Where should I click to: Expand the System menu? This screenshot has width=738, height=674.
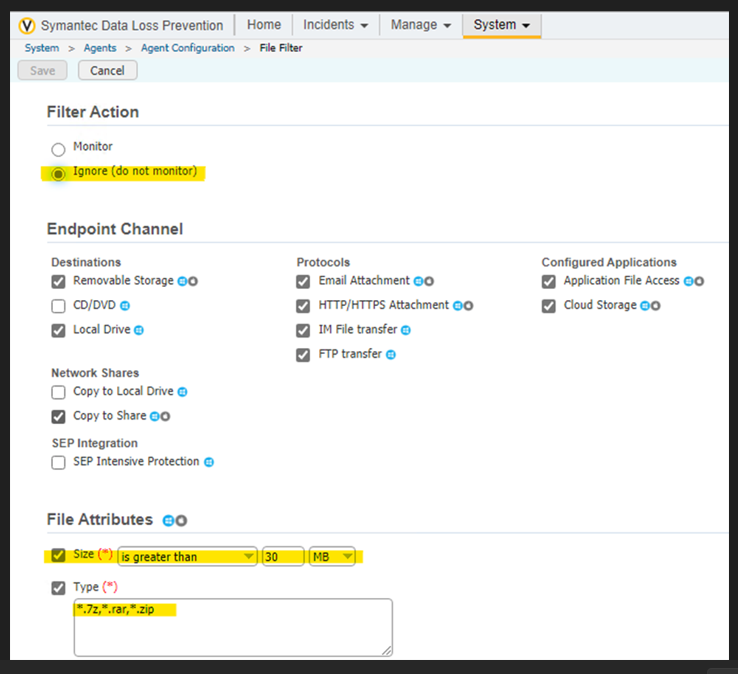501,25
